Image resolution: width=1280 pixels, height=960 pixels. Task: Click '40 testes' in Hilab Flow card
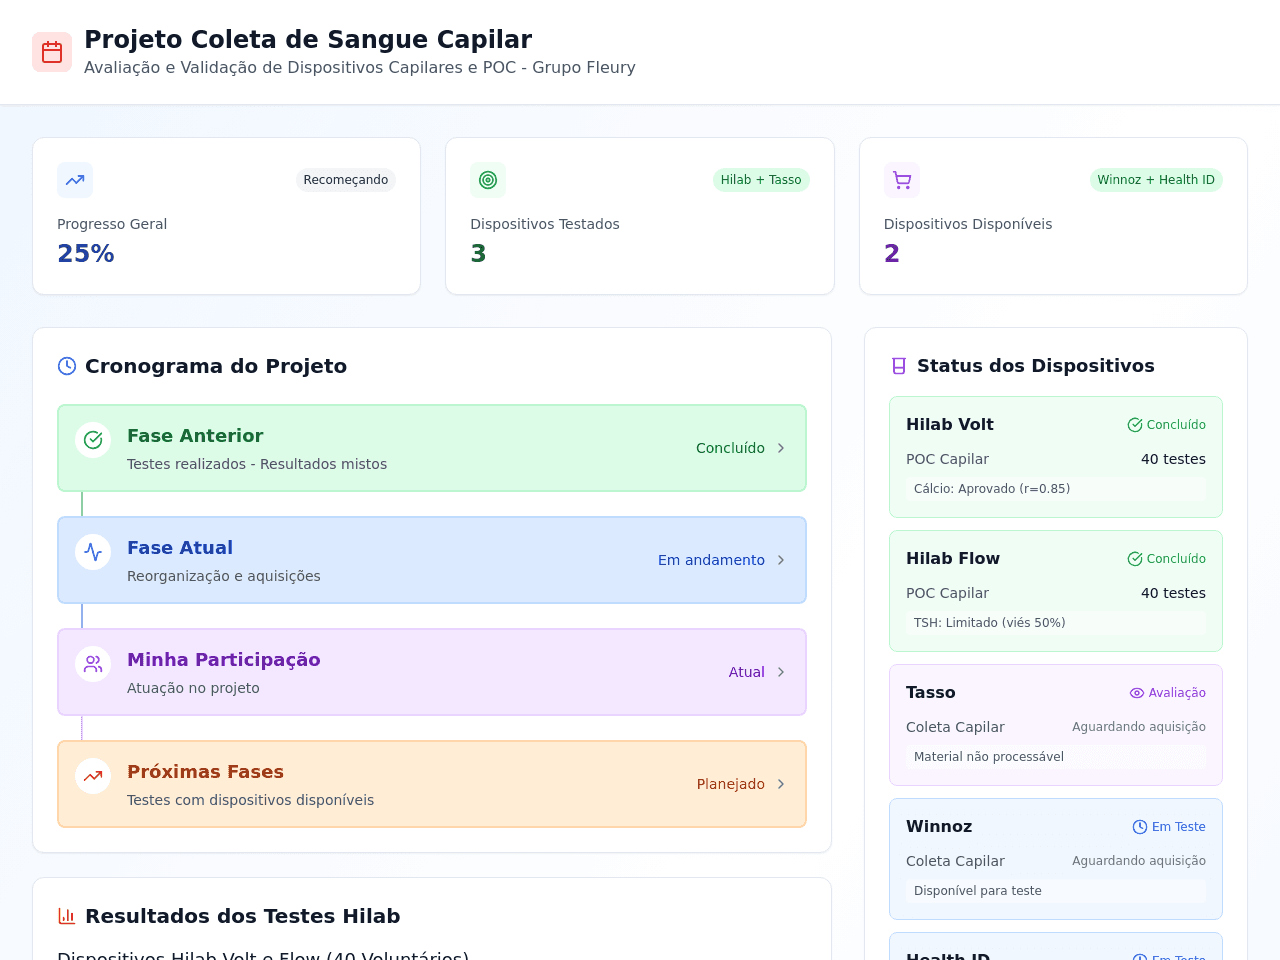tap(1173, 593)
